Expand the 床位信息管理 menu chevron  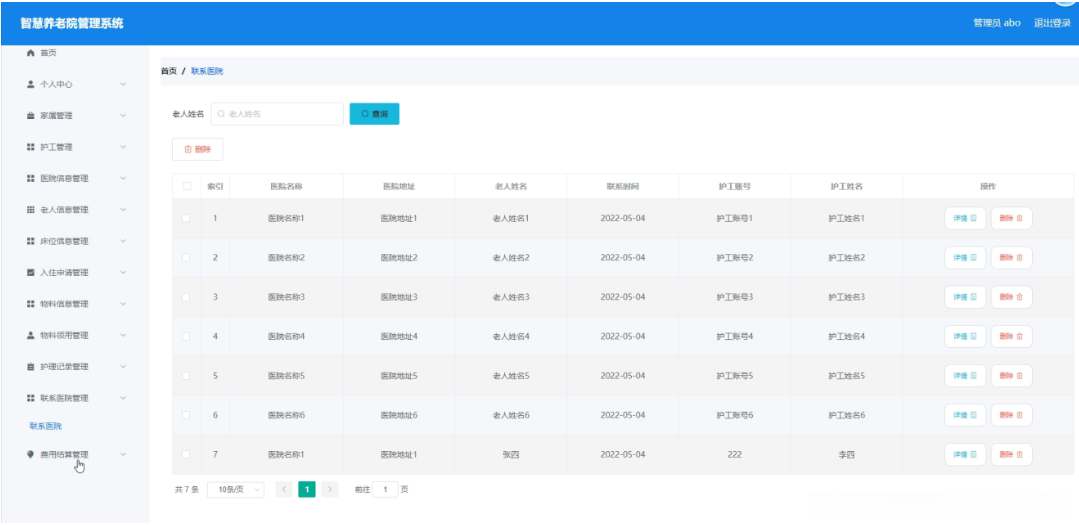[x=123, y=242]
